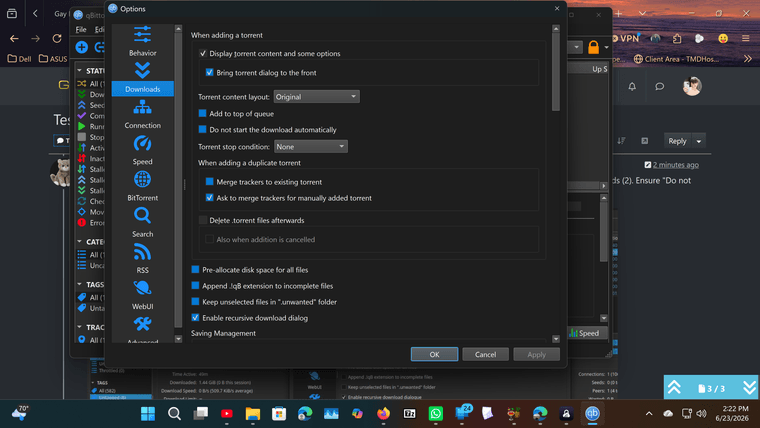Screen dimensions: 760x428
Task: Enable Add to top of queue
Action: (x=203, y=113)
